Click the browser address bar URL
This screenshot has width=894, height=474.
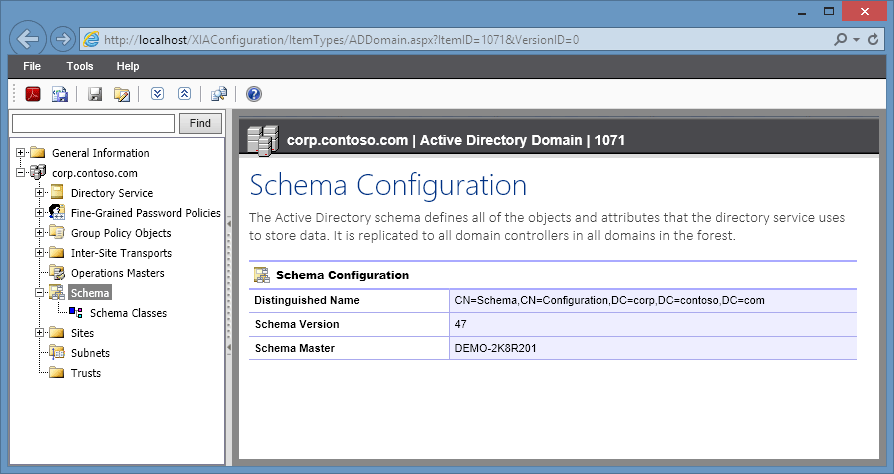[x=341, y=40]
